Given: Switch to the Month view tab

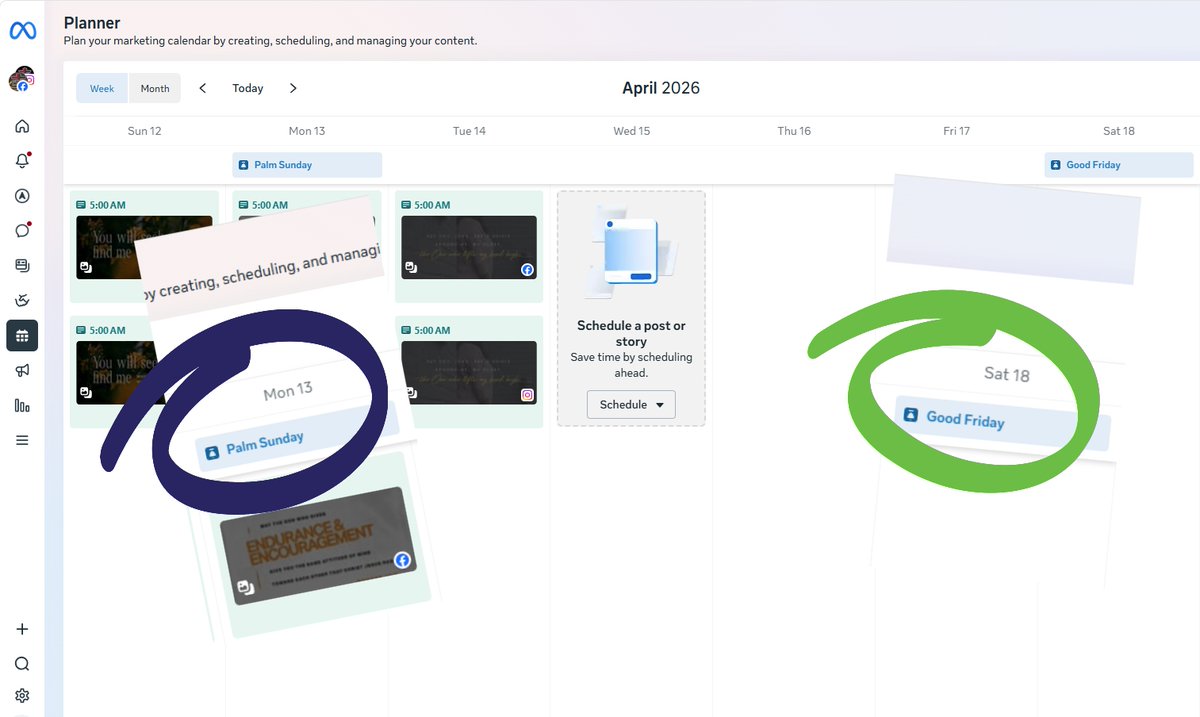Looking at the screenshot, I should coord(155,88).
